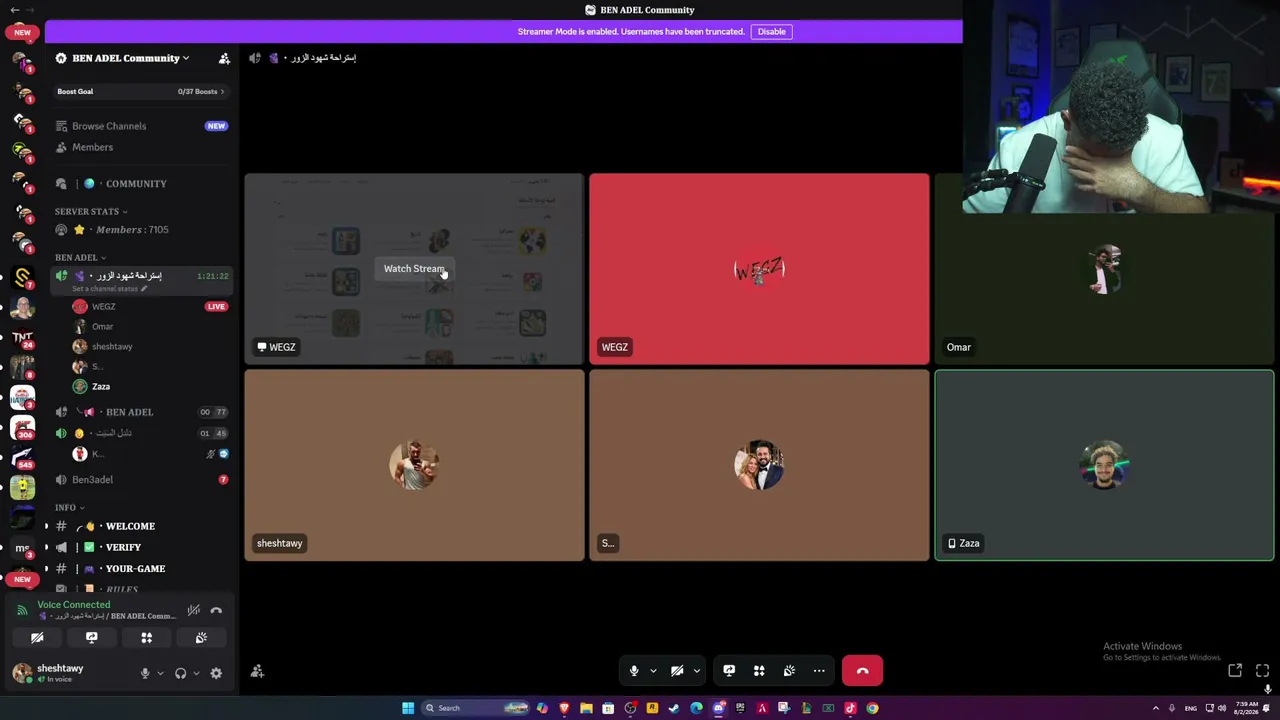Join the Ben3adel voice channel
Screen dimensions: 1280x720
[x=141, y=480]
